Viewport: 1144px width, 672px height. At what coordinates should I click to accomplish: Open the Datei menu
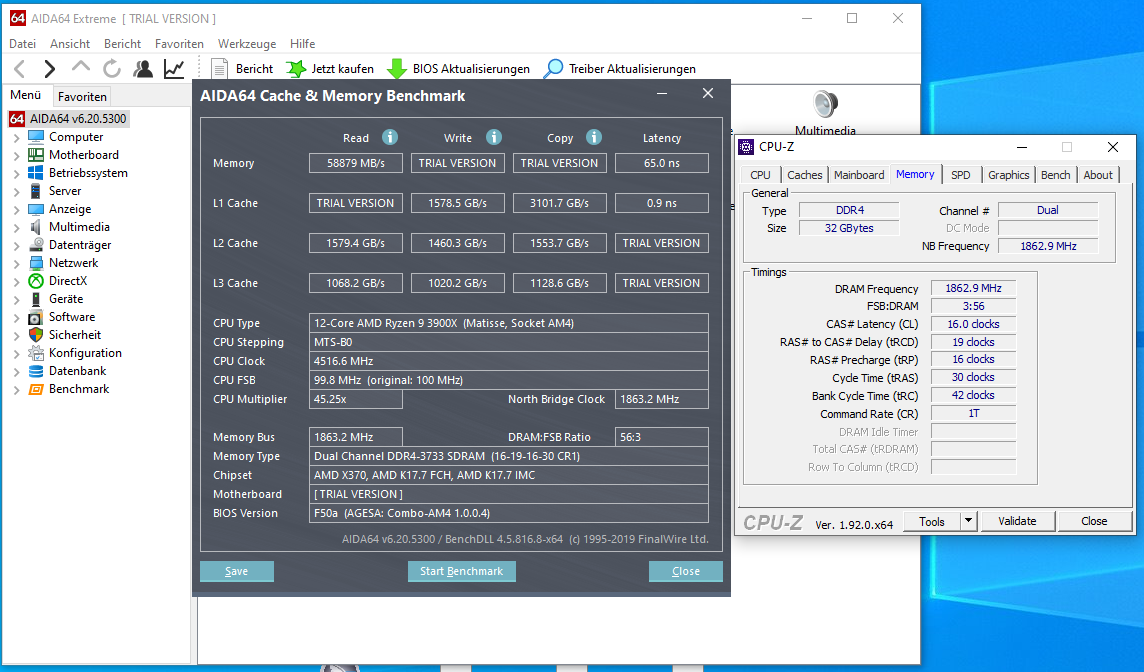tap(23, 44)
